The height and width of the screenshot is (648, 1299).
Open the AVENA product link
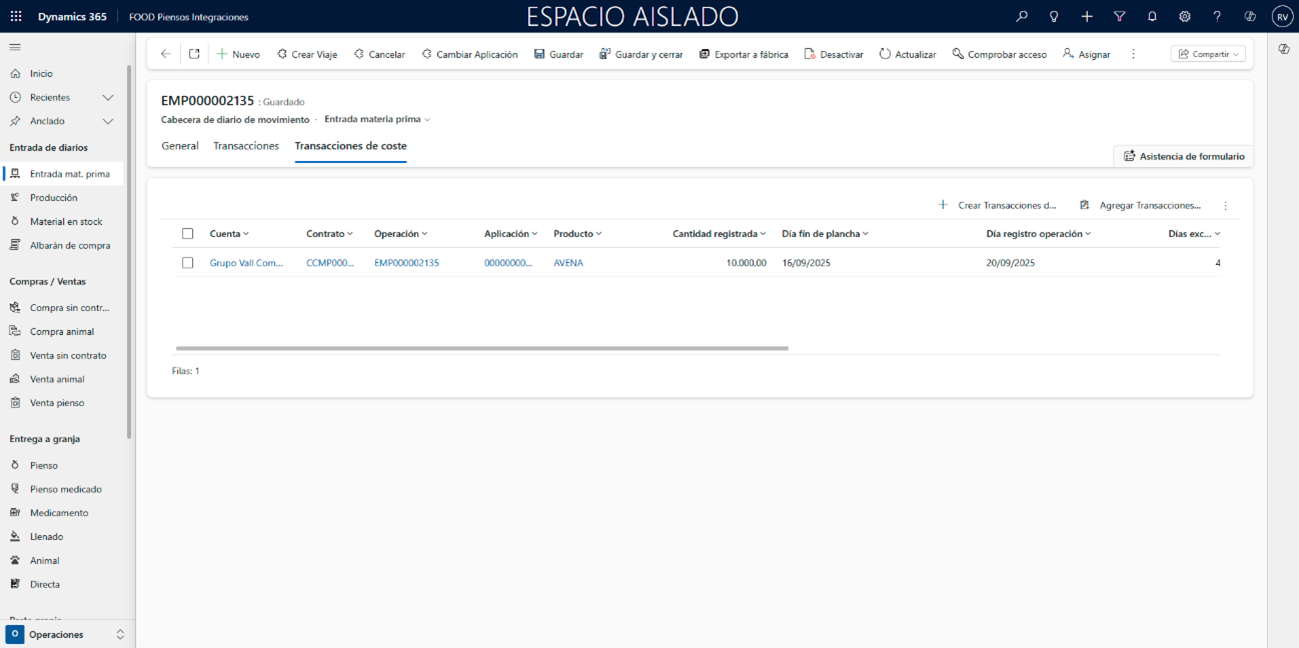pos(568,263)
